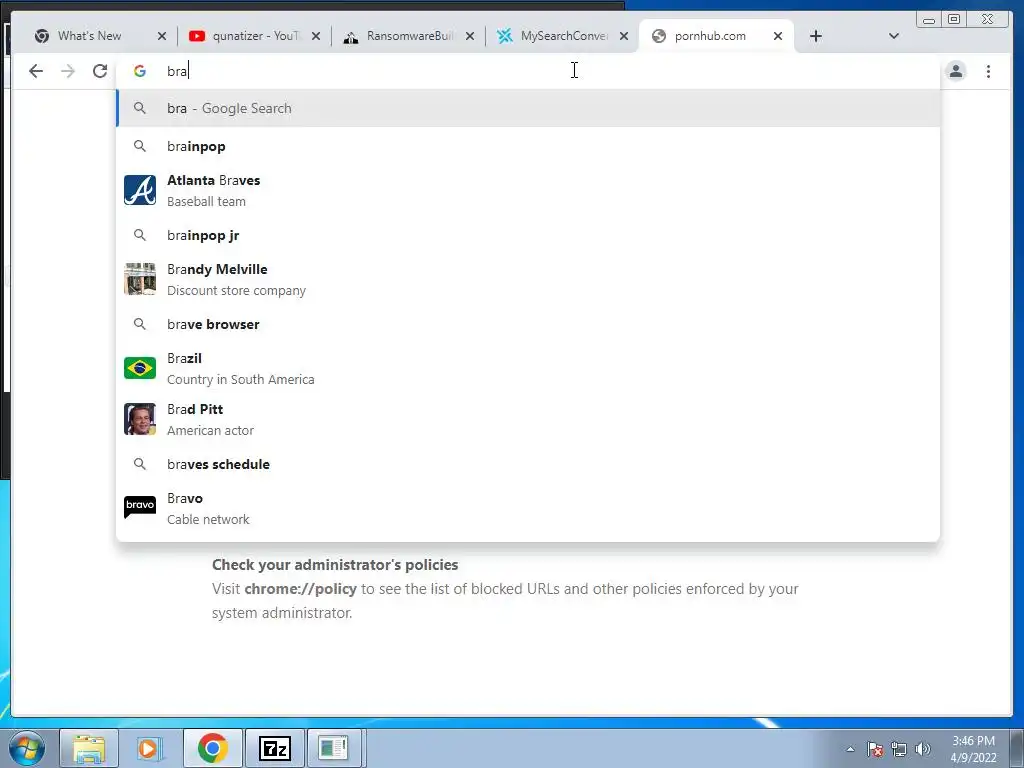1024x768 pixels.
Task: Select the Atlanta Braves suggestion
Action: 528,191
